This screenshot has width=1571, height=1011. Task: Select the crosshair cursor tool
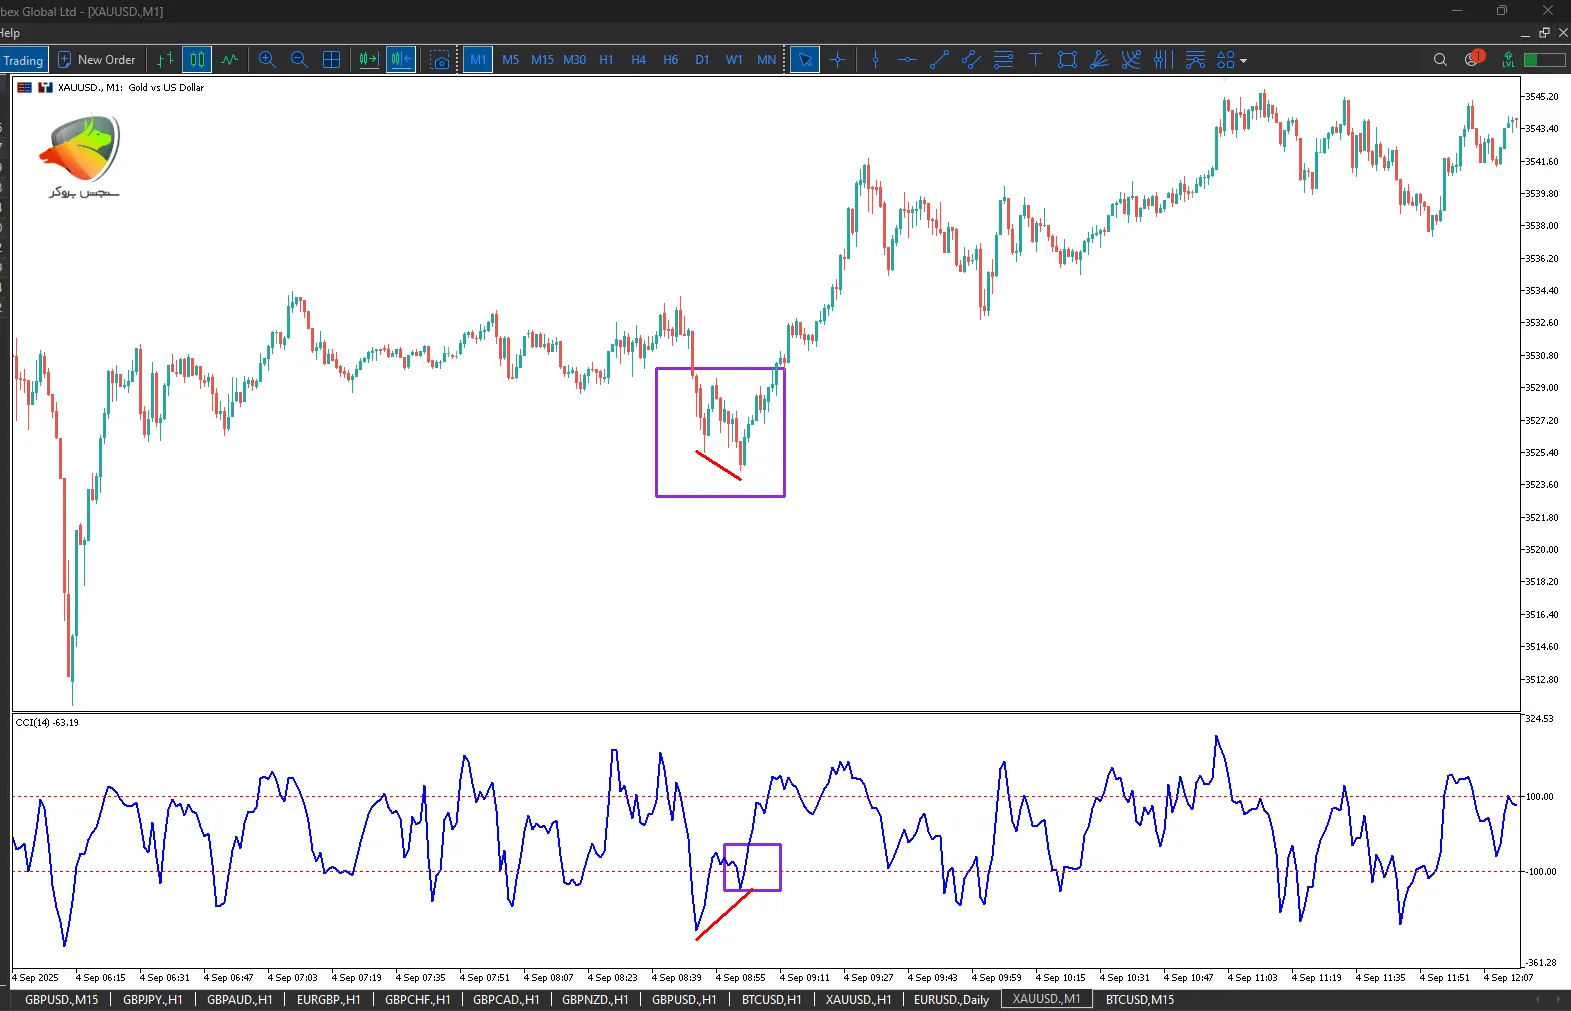pyautogui.click(x=838, y=60)
